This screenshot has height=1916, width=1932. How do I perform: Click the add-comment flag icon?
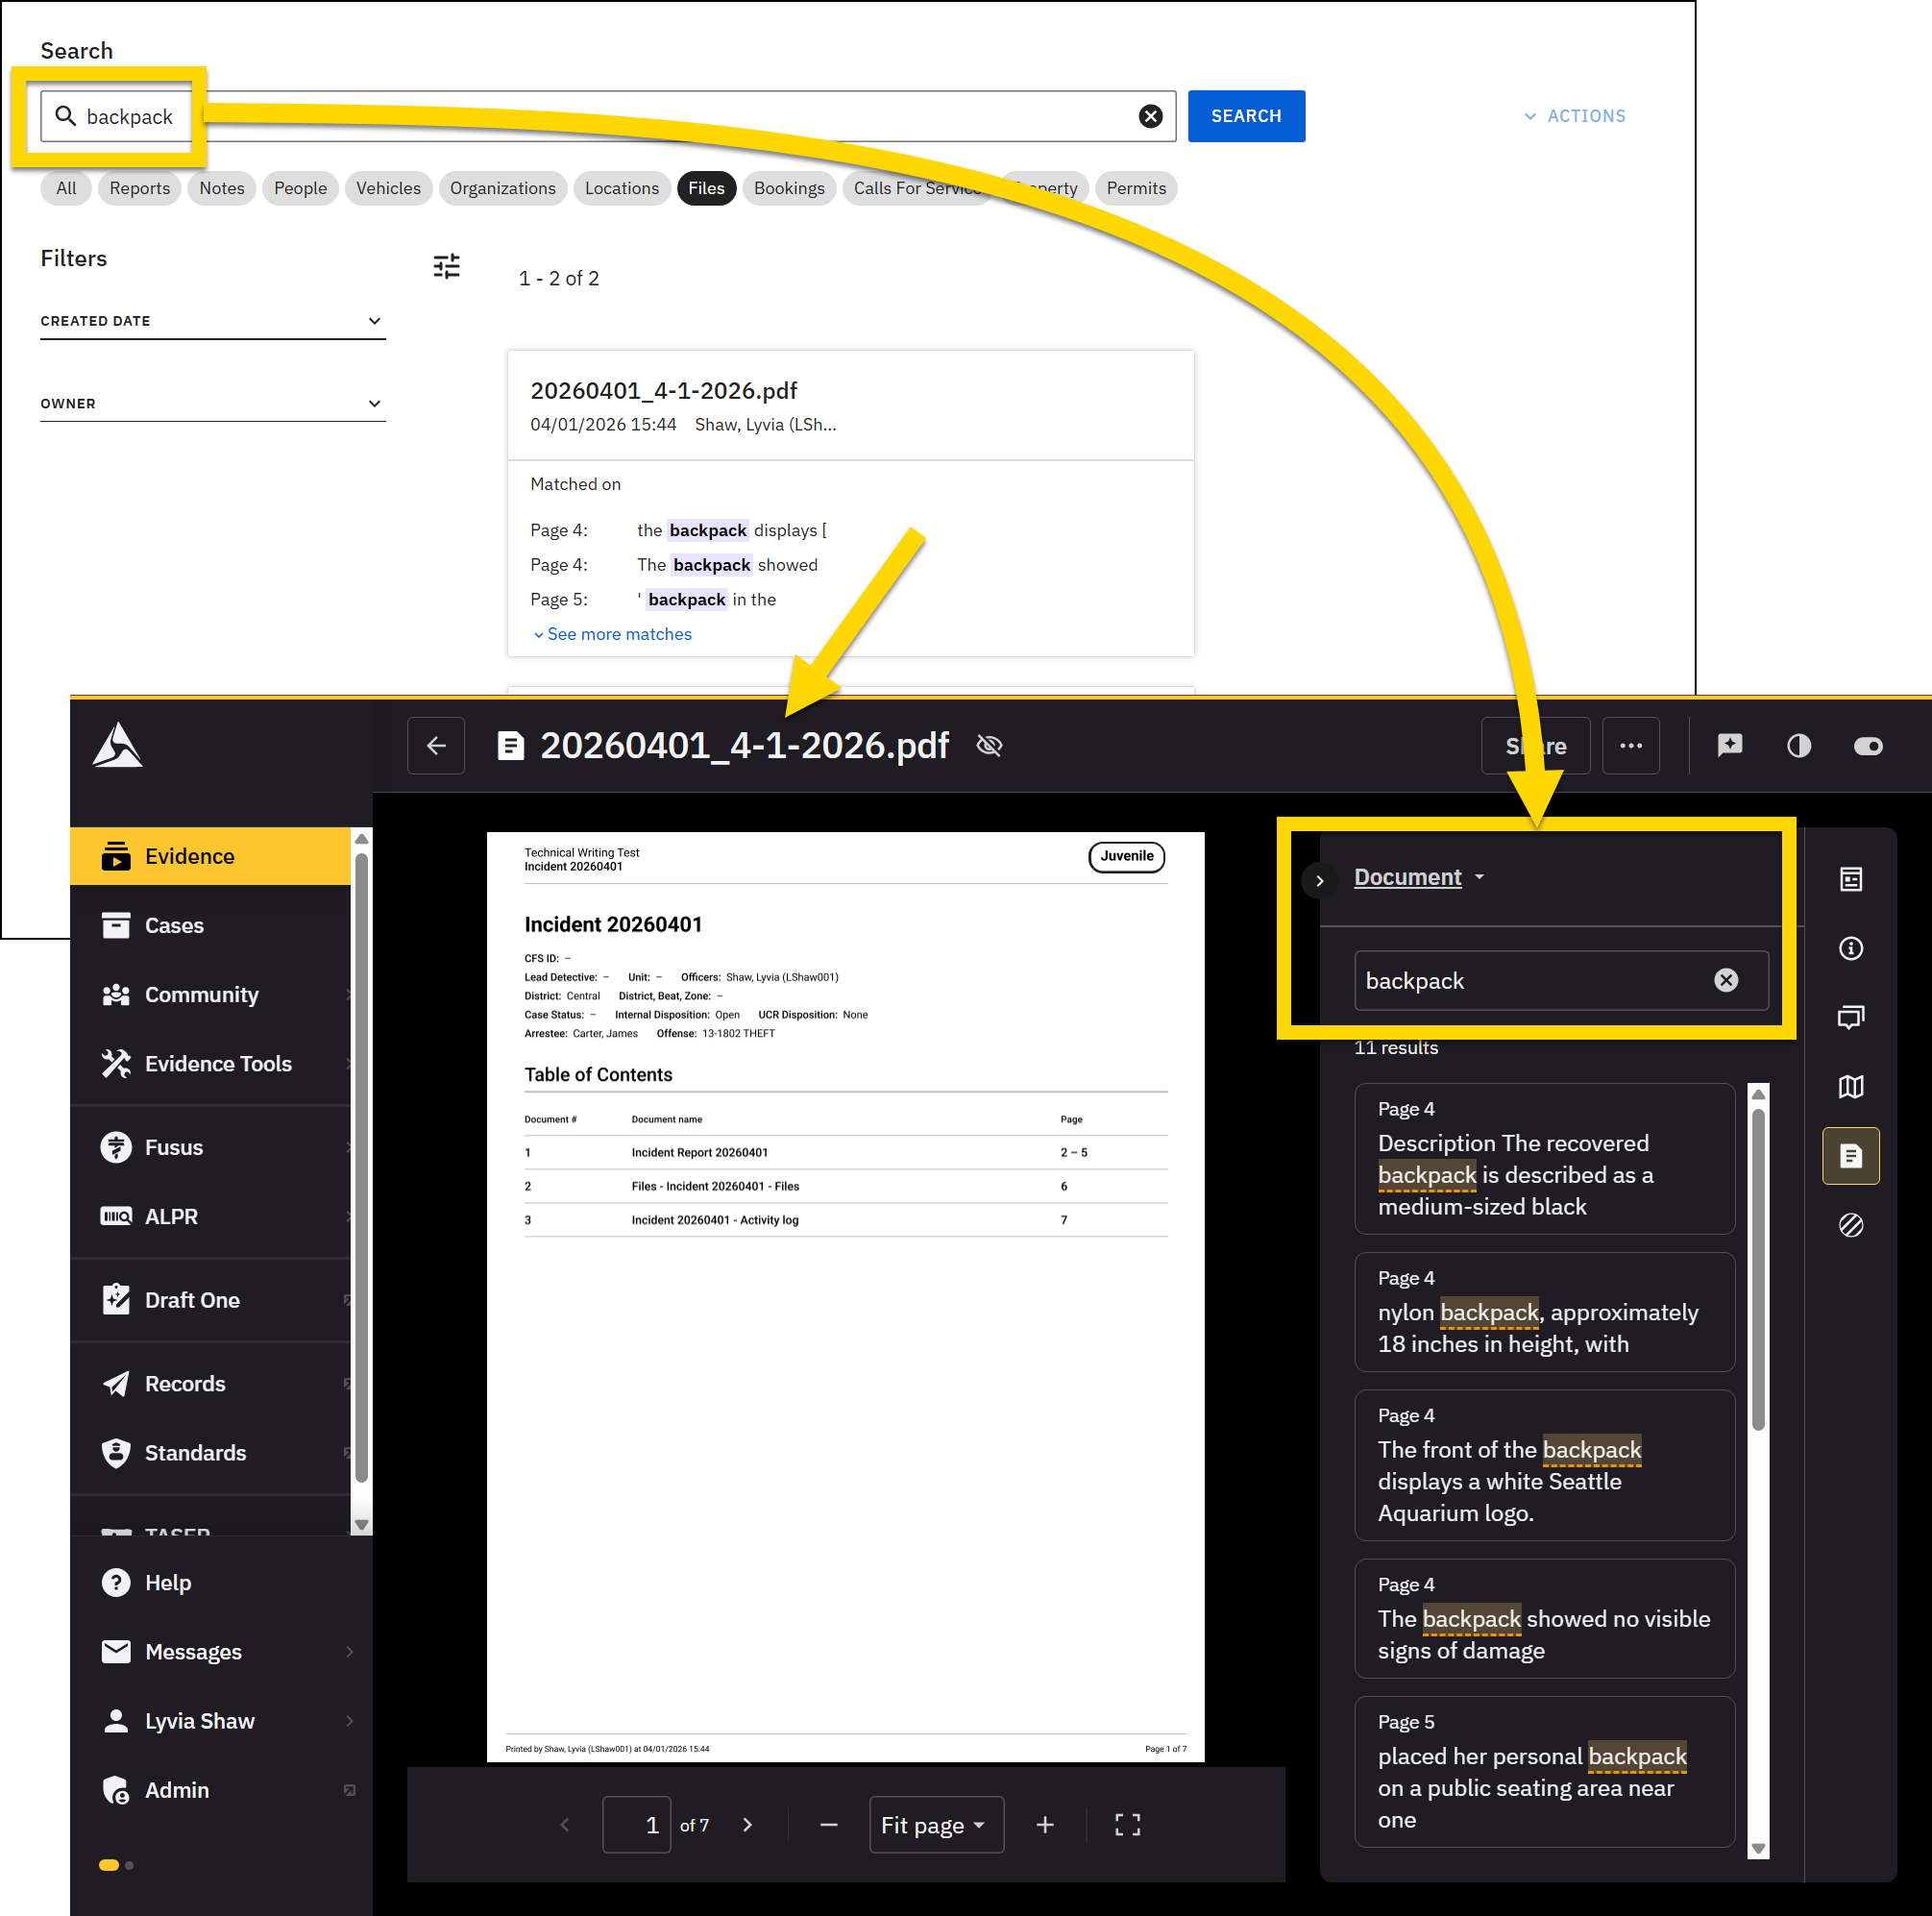pos(1729,746)
